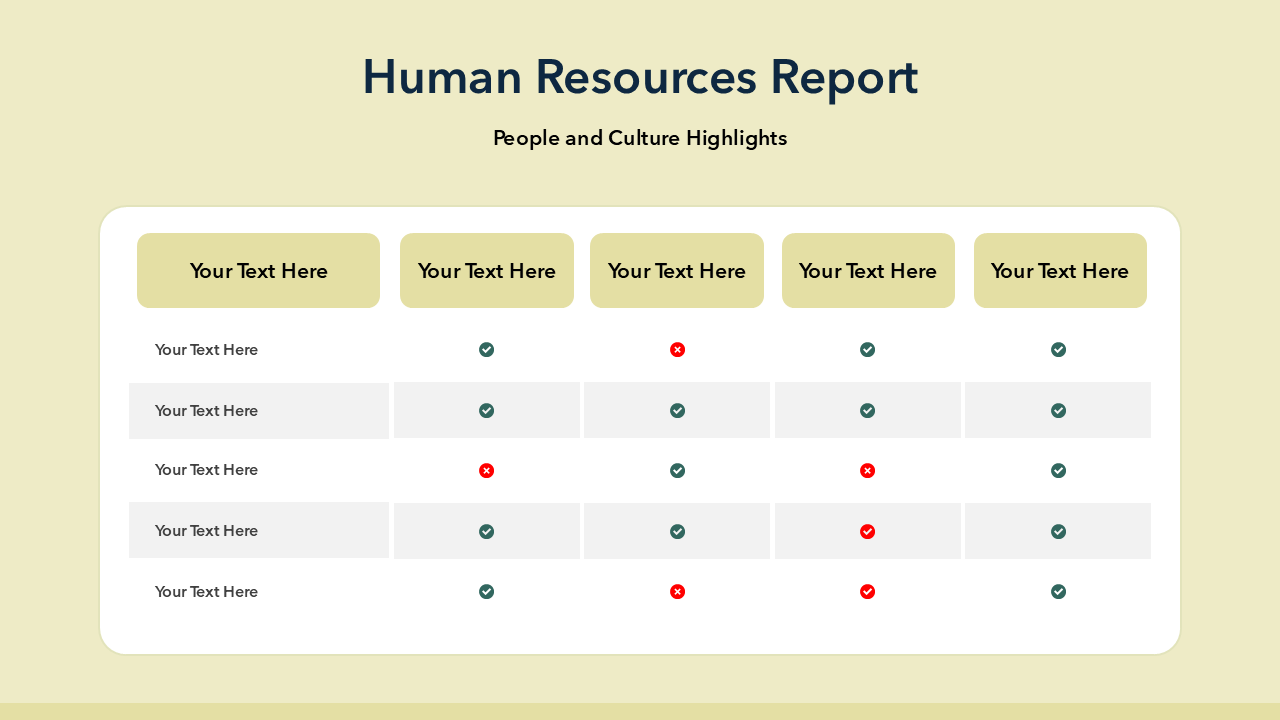Viewport: 1280px width, 720px height.
Task: Select the 'Human Resources Report' title
Action: (x=640, y=77)
